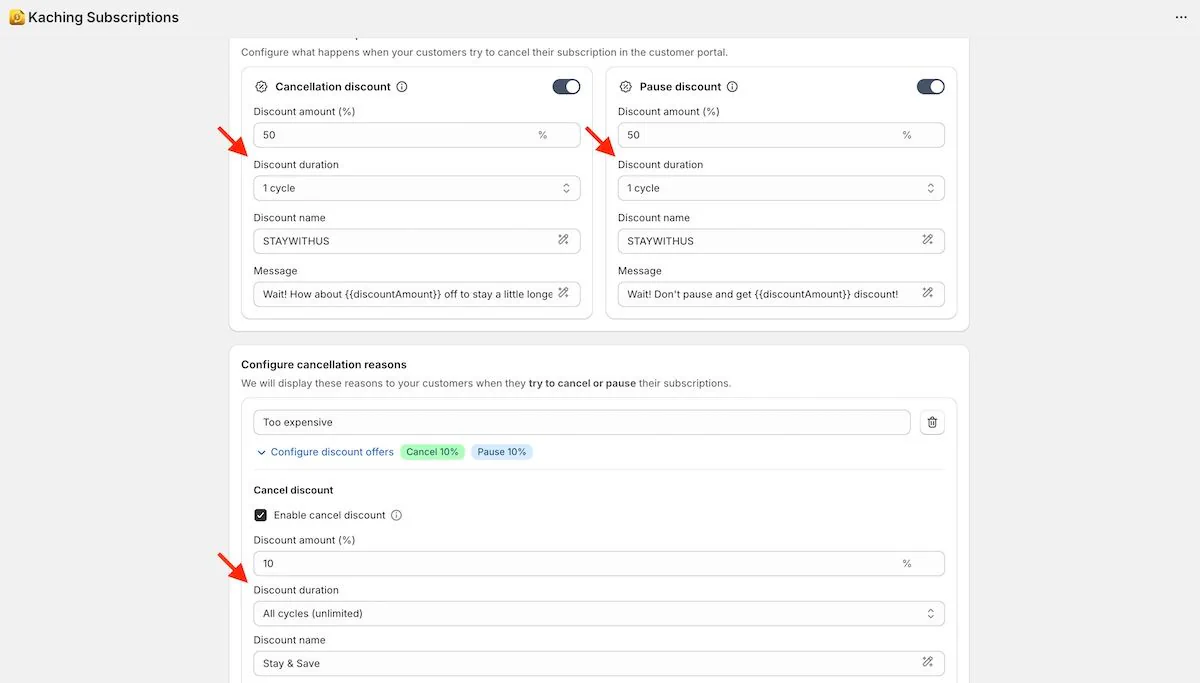Edit the Cancellation discount message field
Image resolution: width=1200 pixels, height=683 pixels.
pyautogui.click(x=417, y=294)
